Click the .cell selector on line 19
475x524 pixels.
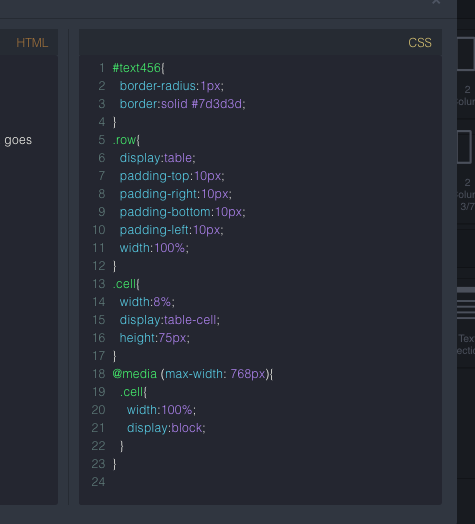coord(132,392)
